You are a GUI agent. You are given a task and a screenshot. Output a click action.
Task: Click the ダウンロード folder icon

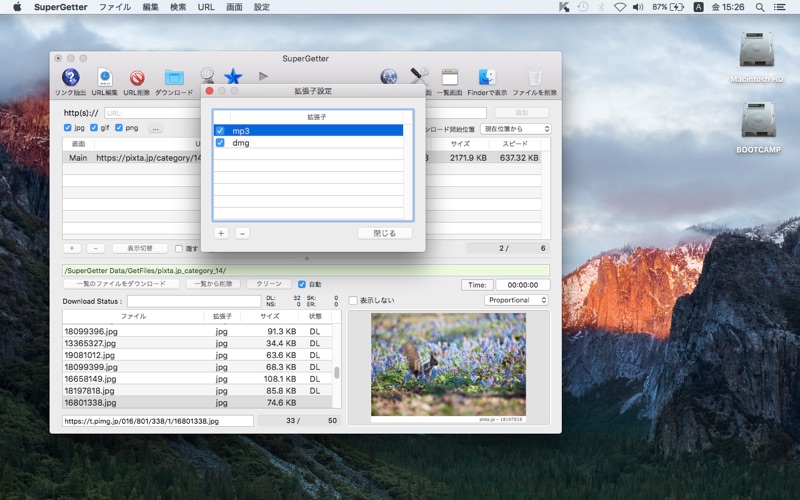point(174,78)
